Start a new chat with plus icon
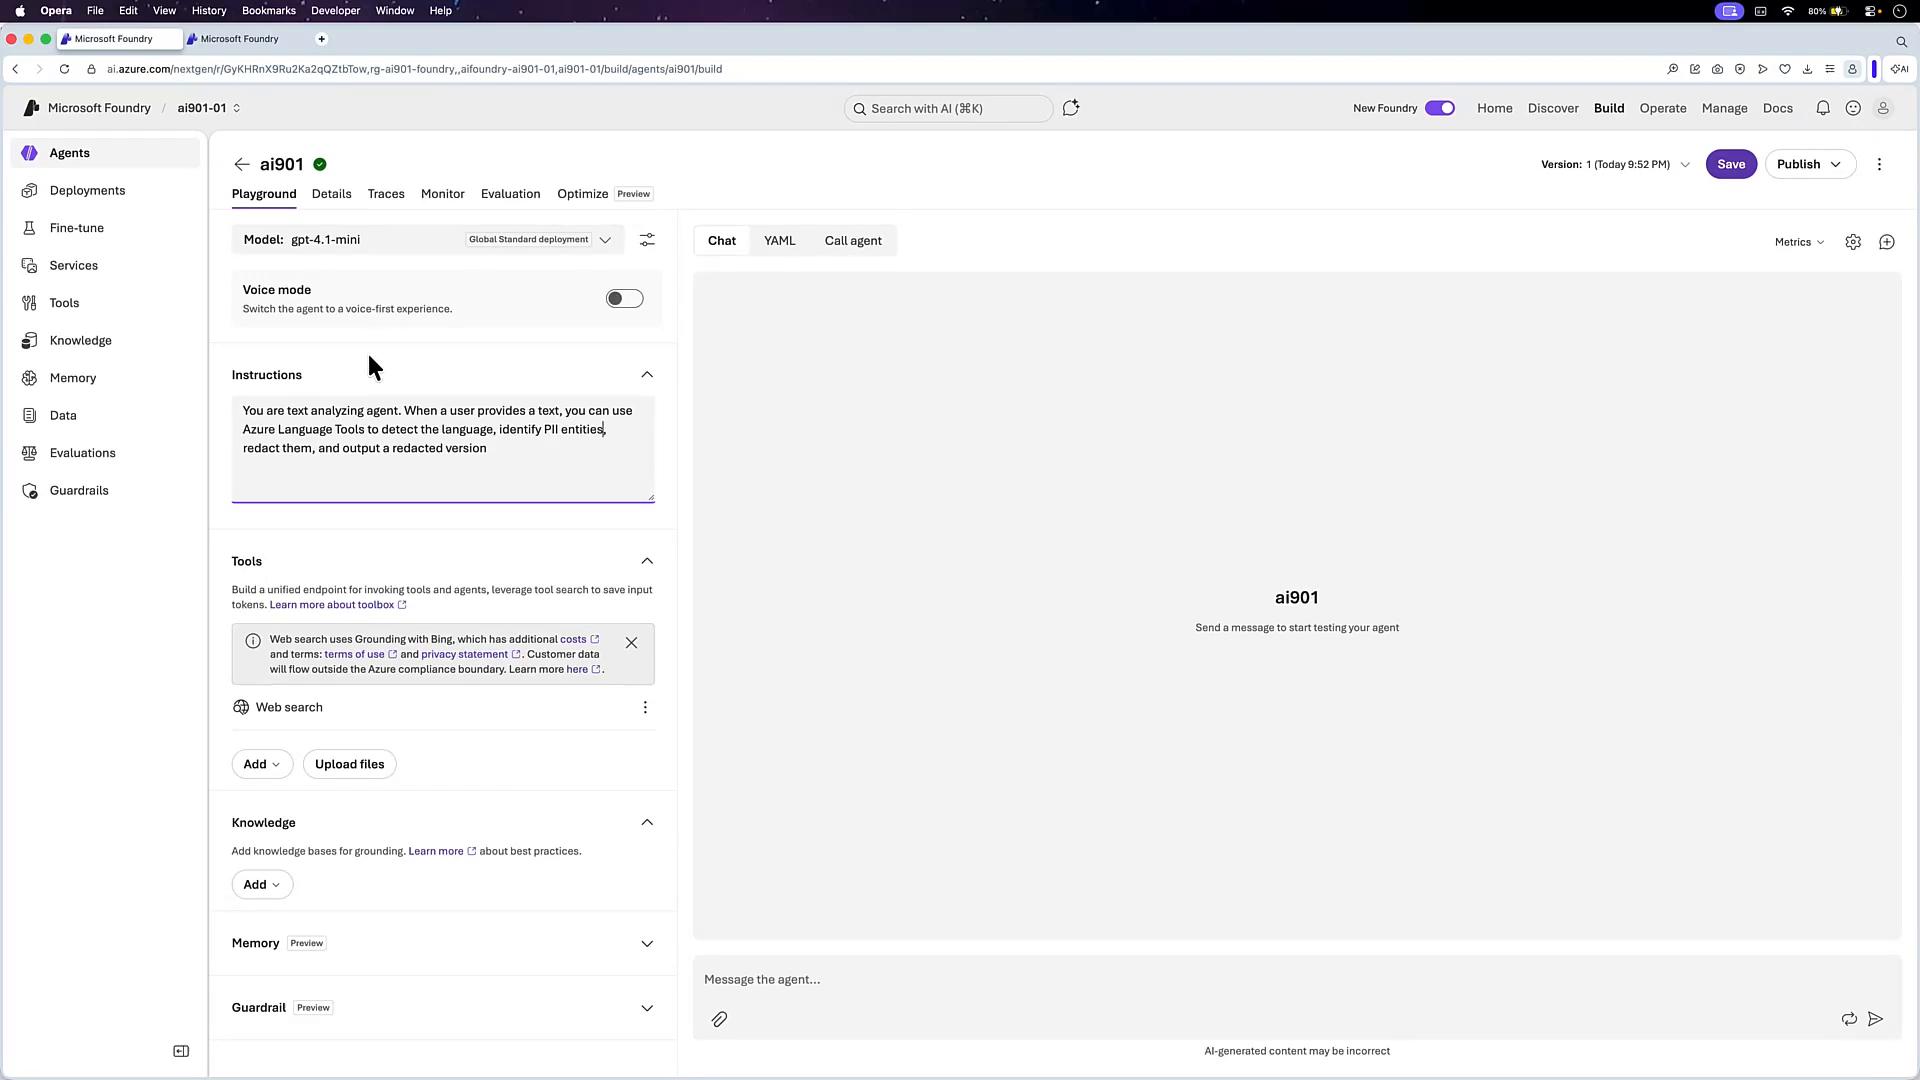This screenshot has height=1080, width=1920. [x=1886, y=242]
